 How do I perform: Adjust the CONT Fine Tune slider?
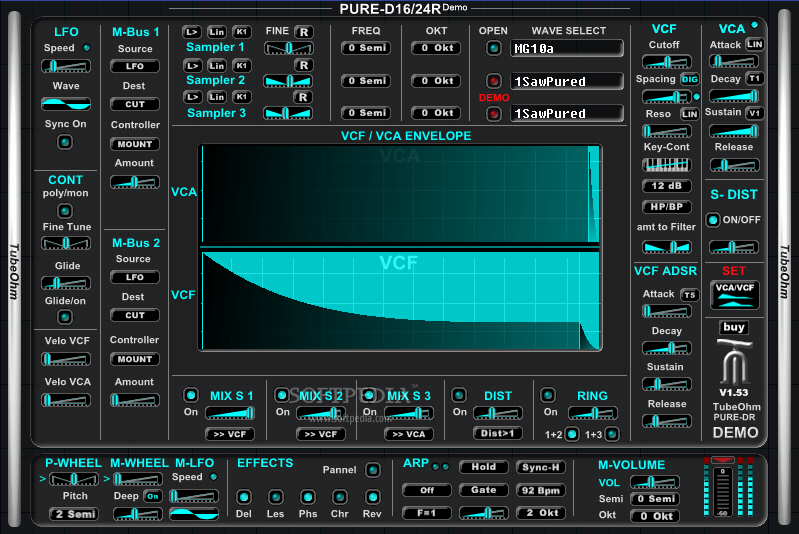[x=66, y=243]
